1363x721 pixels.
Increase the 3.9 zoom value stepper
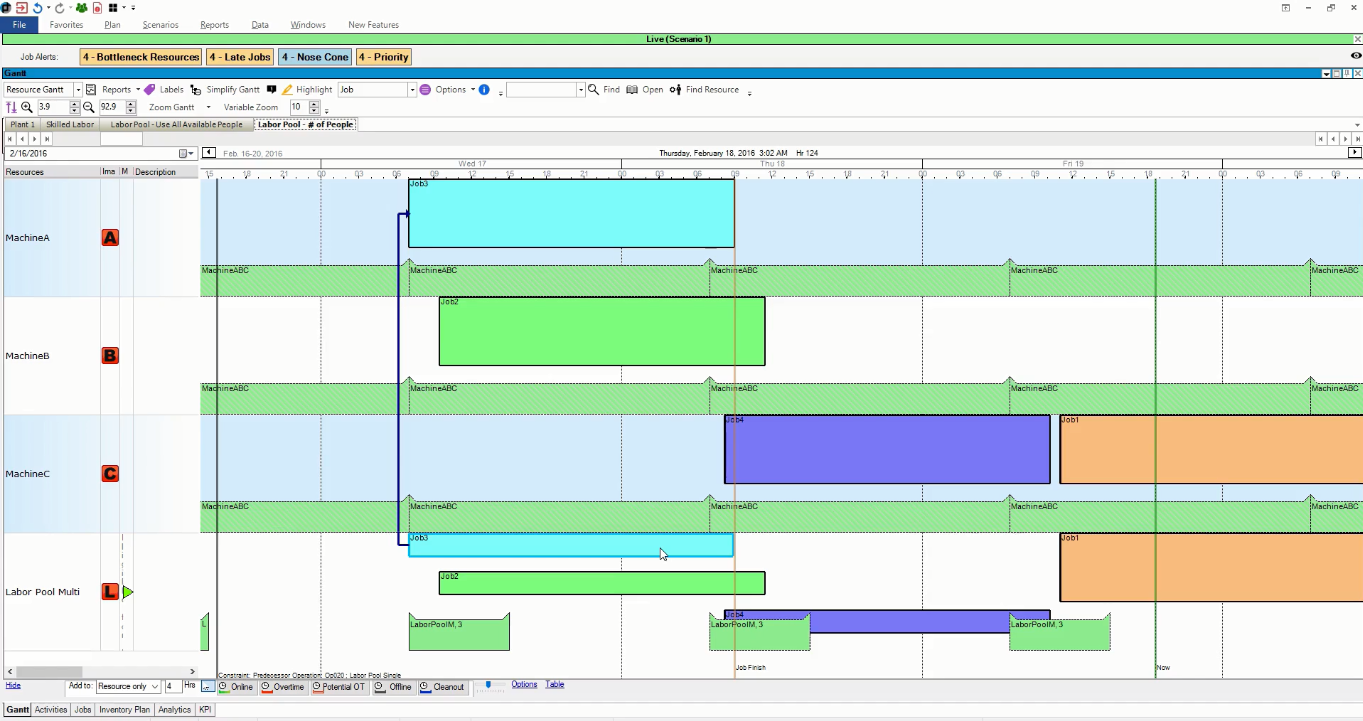pos(75,104)
